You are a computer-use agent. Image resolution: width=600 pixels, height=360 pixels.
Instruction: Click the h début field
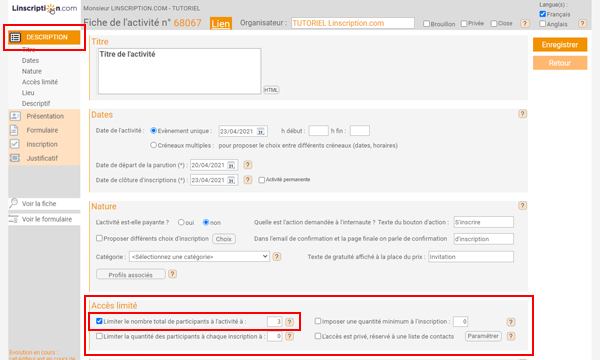click(318, 130)
